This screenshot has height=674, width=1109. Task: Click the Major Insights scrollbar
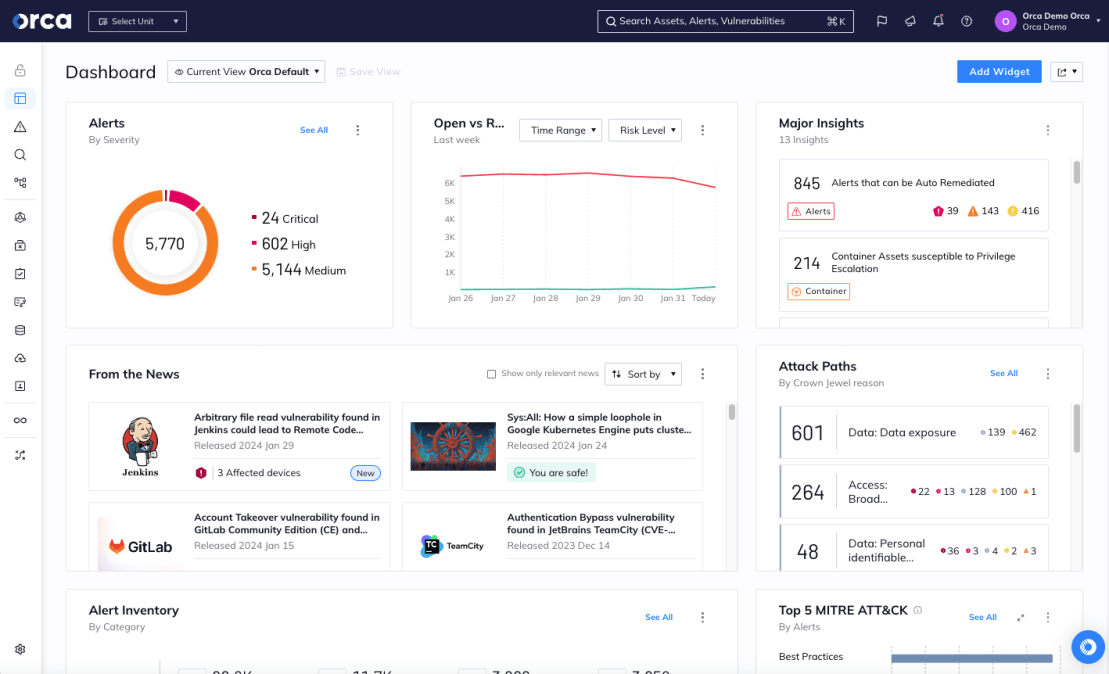pyautogui.click(x=1076, y=173)
